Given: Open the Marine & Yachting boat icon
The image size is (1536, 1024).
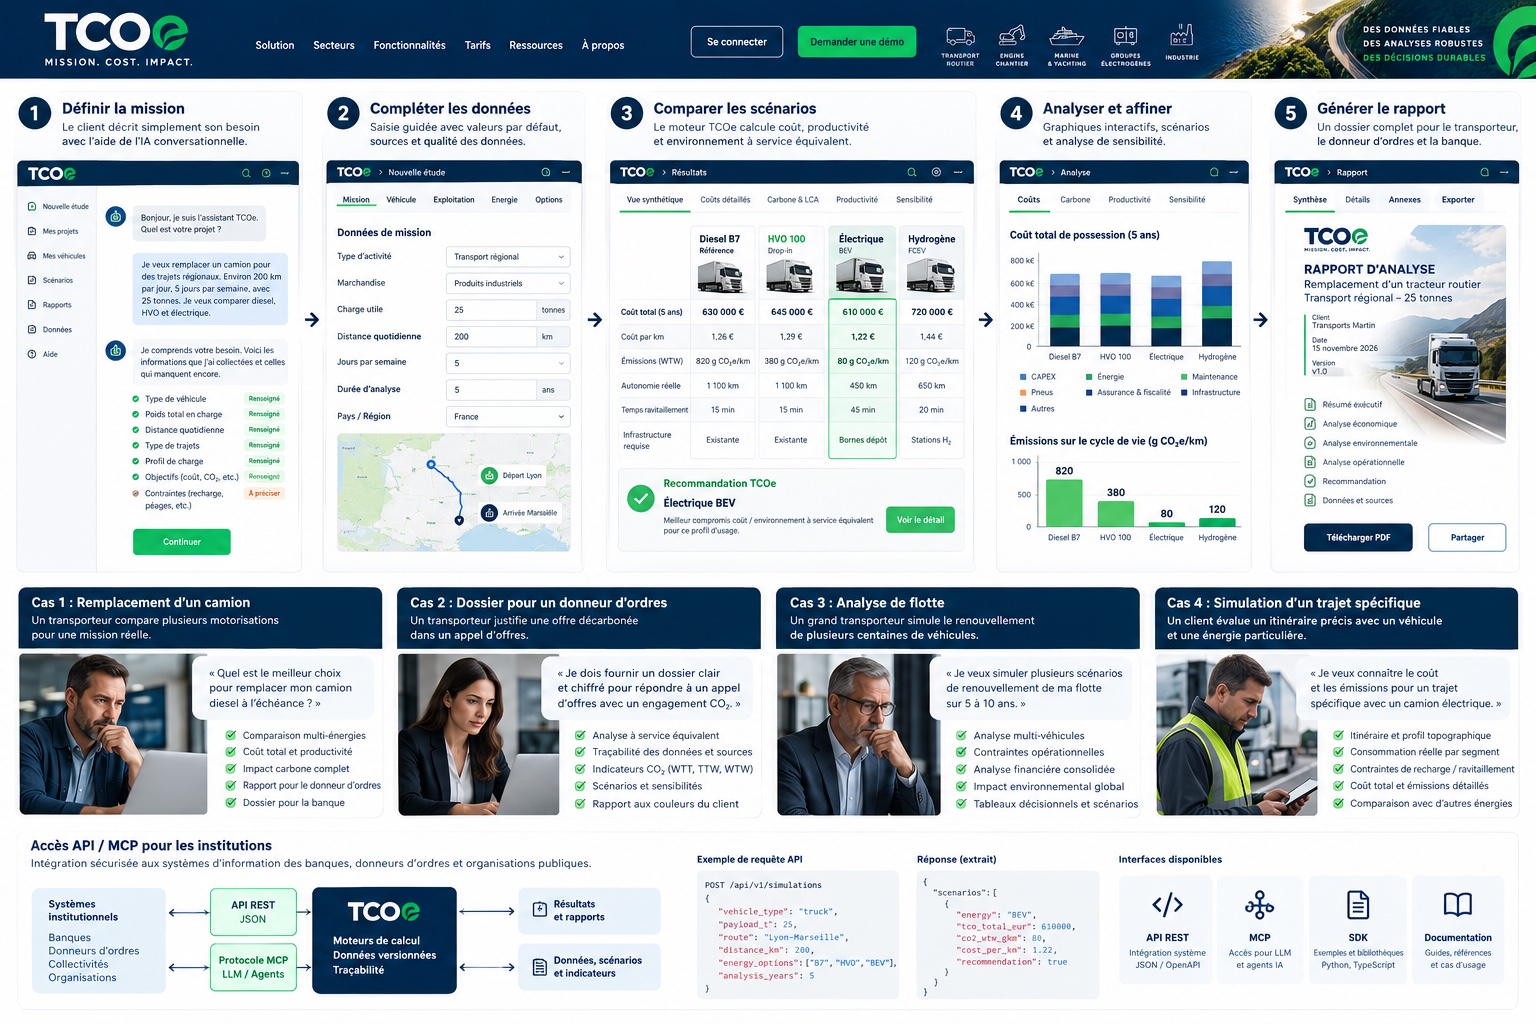Looking at the screenshot, I should click(1066, 37).
